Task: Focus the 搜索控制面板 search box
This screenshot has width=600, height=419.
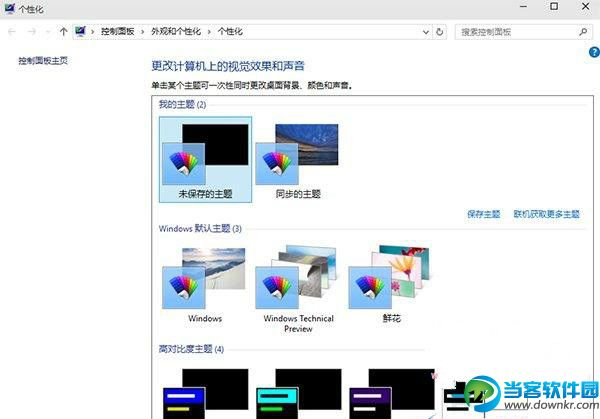Action: tap(523, 32)
